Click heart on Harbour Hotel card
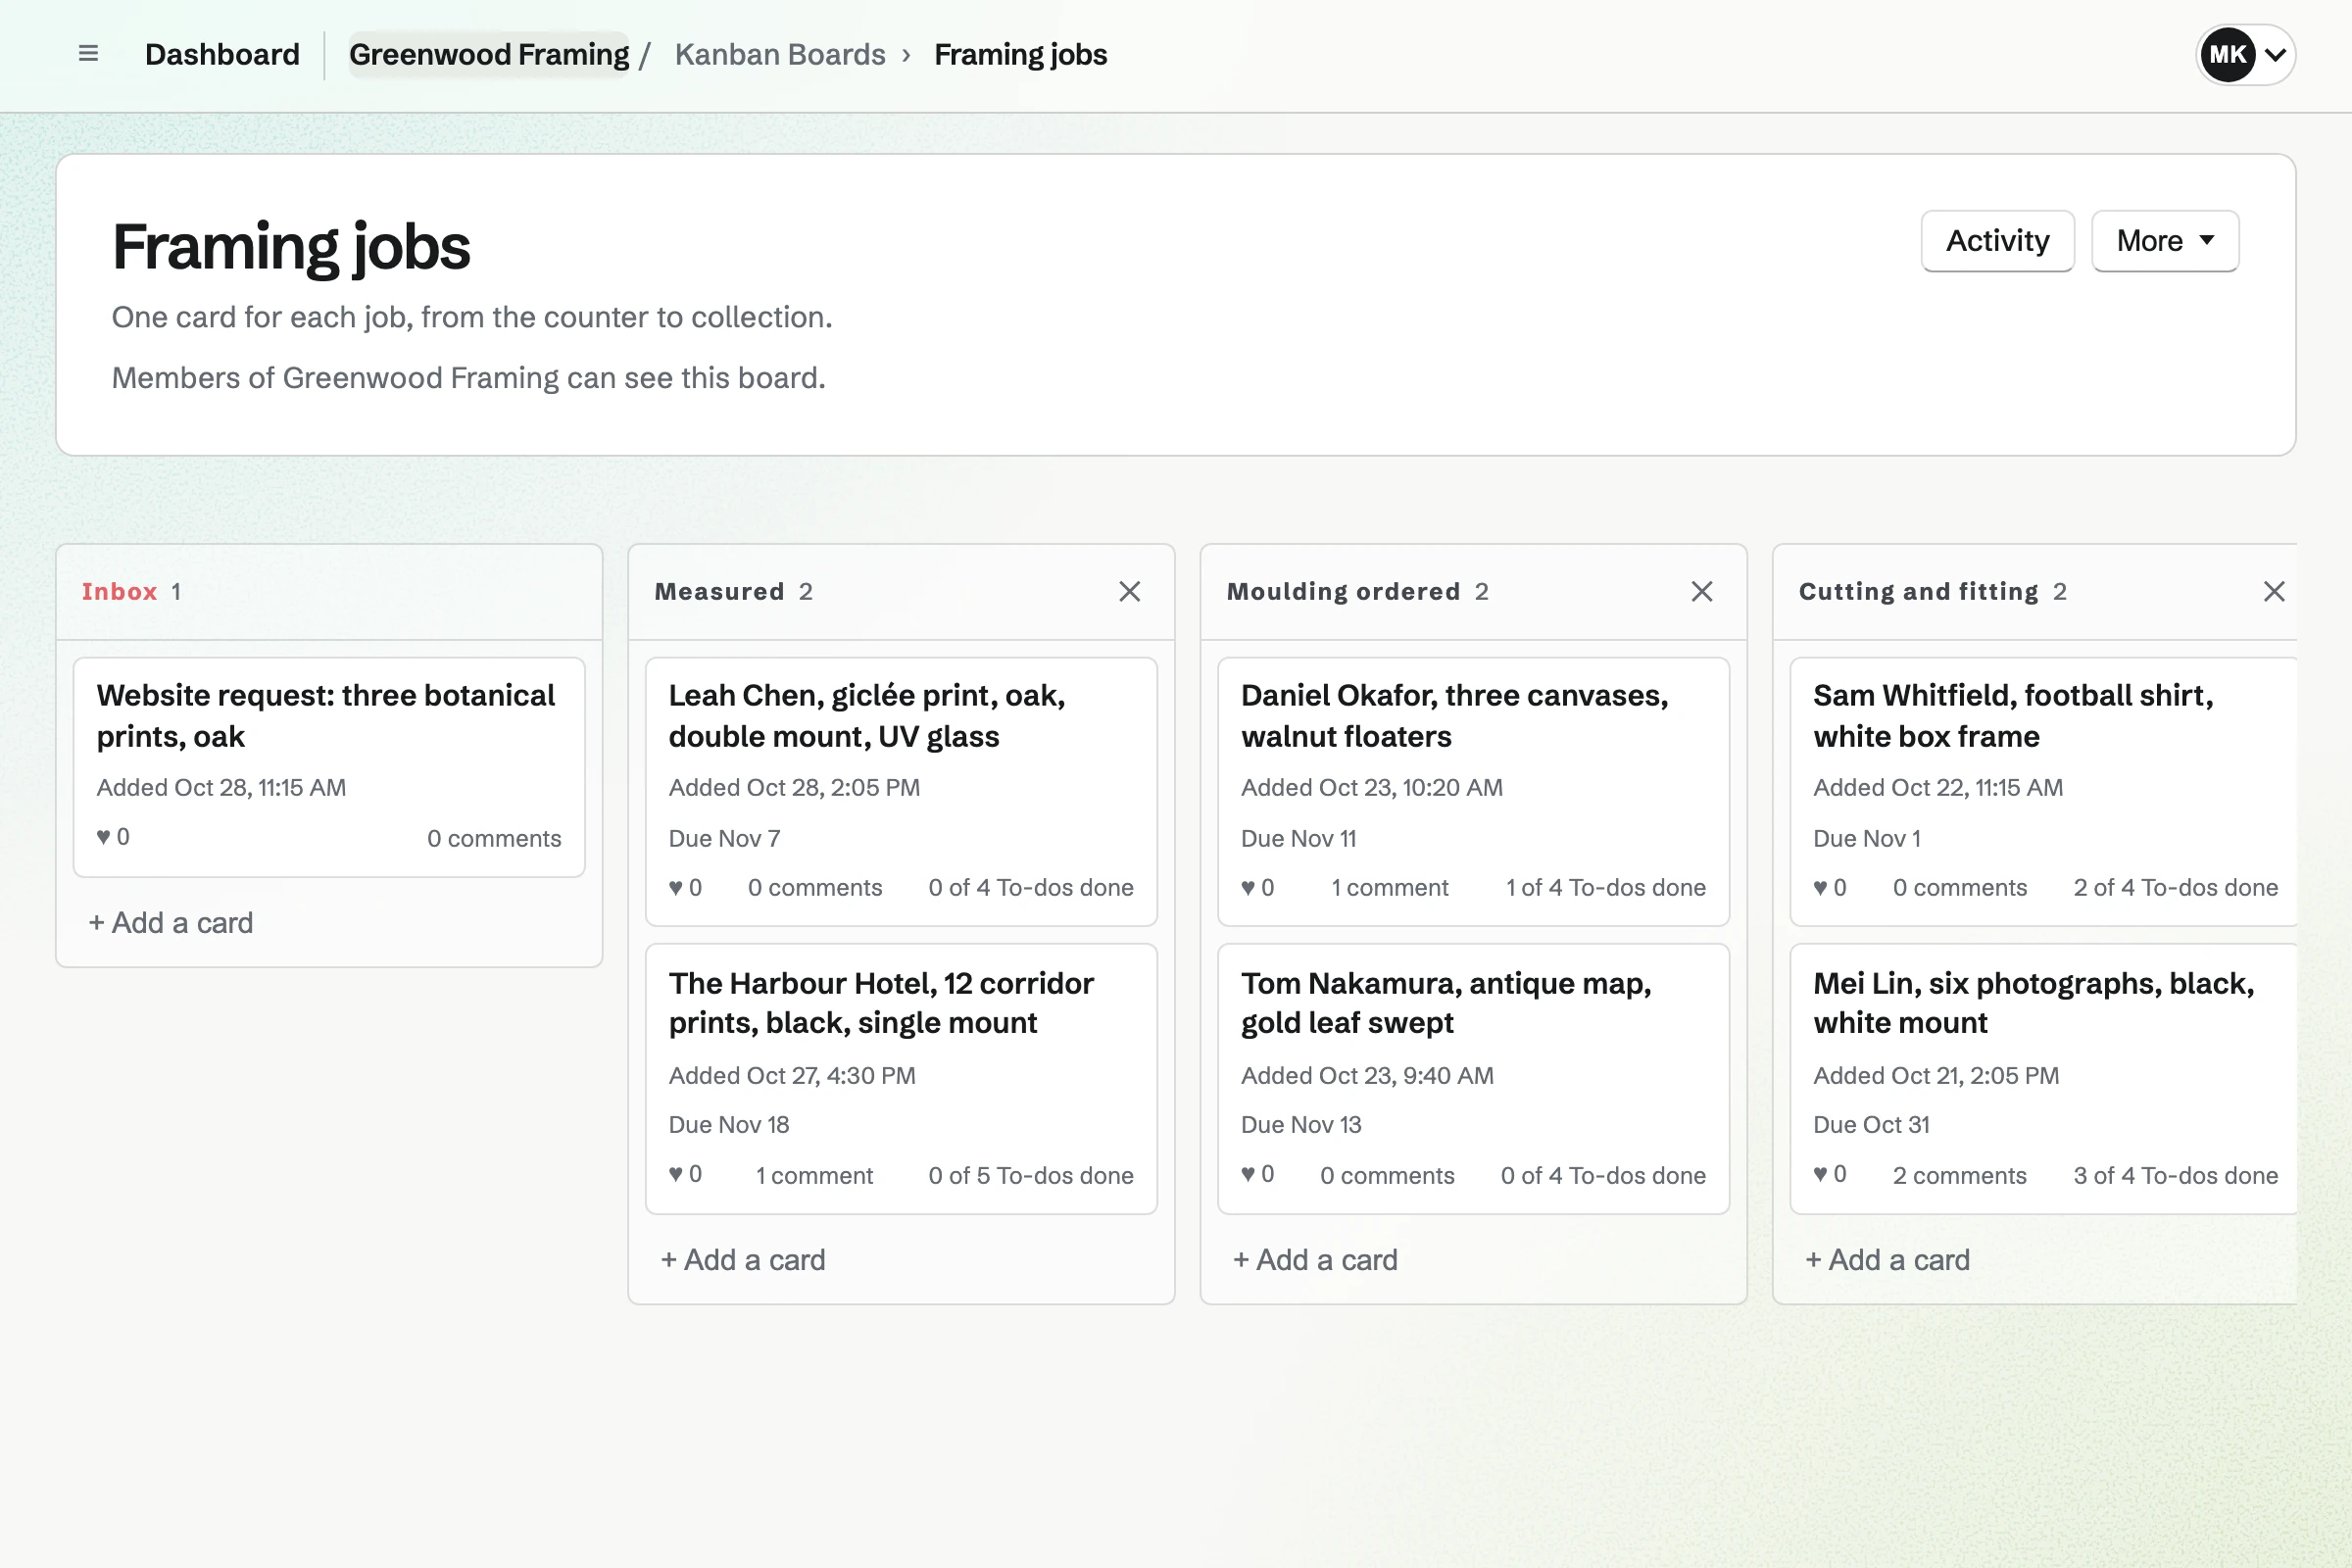Image resolution: width=2352 pixels, height=1568 pixels. [685, 1174]
